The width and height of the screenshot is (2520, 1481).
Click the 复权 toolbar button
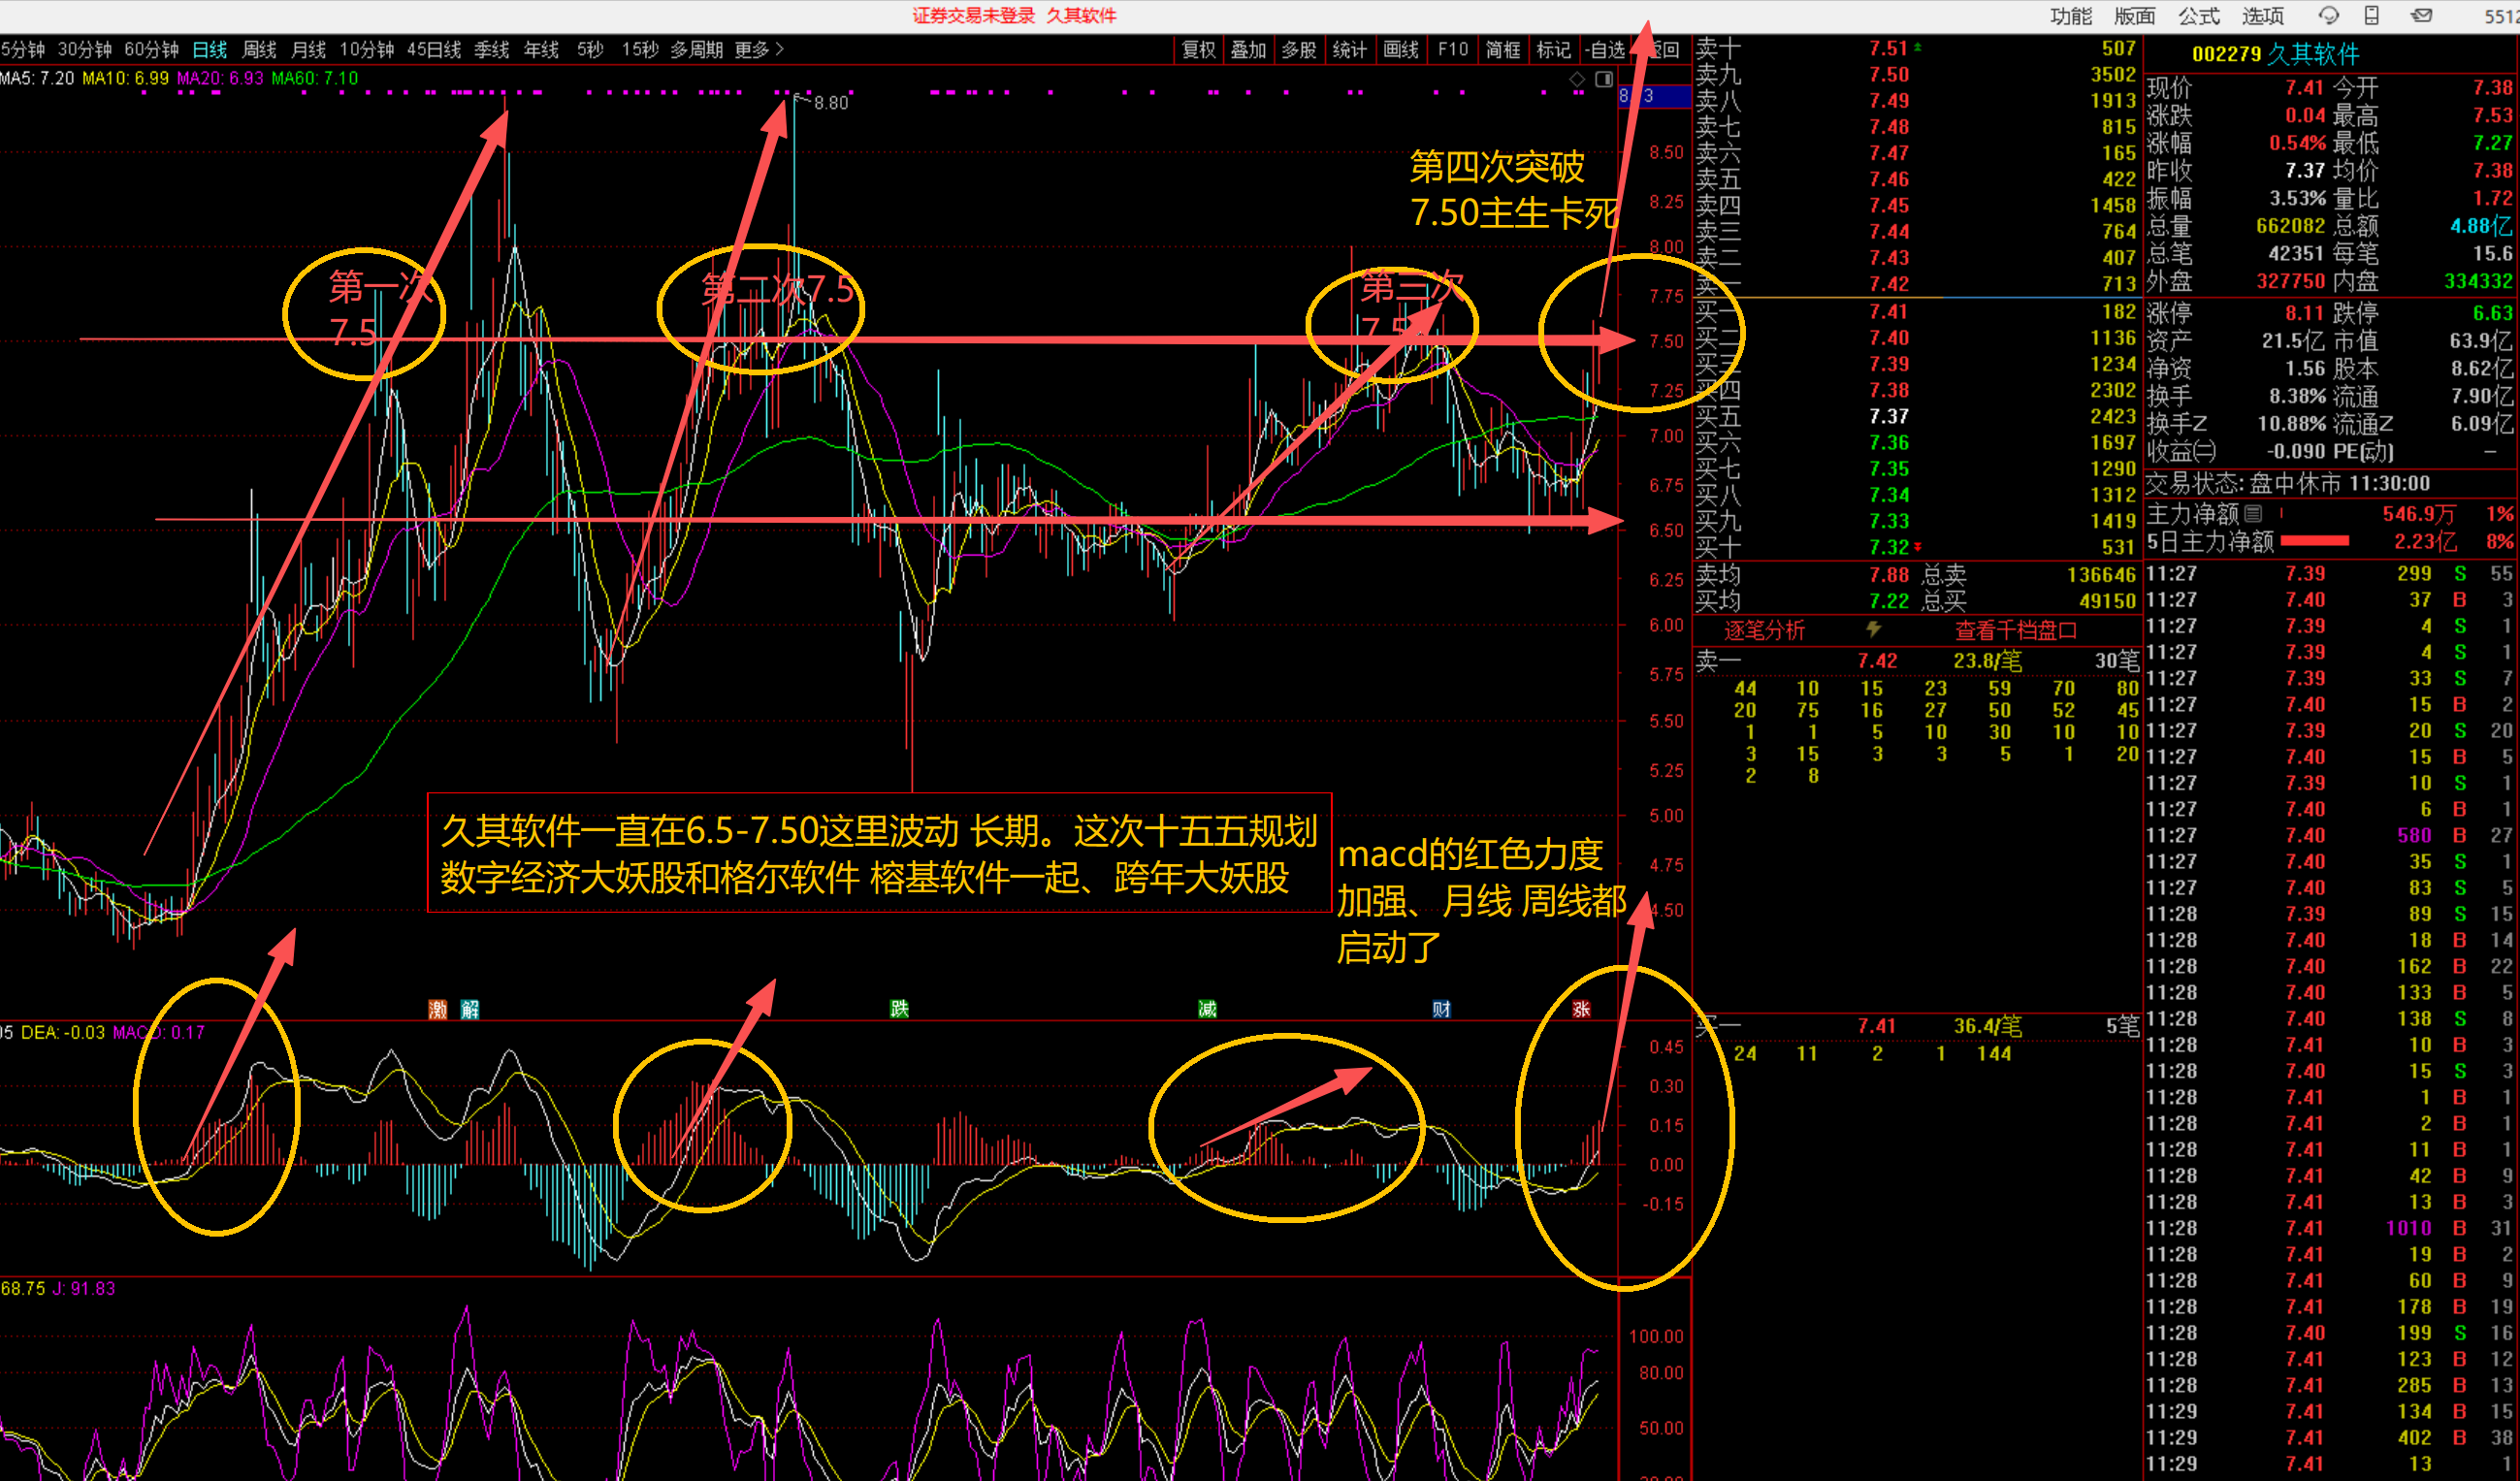(x=1198, y=49)
